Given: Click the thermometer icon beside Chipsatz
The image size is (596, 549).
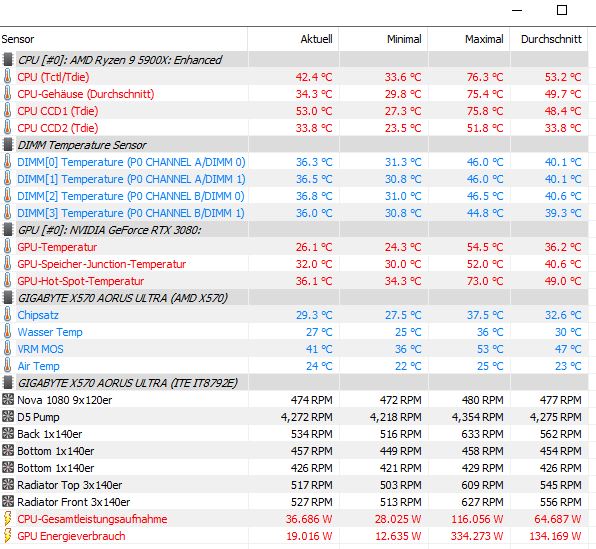Looking at the screenshot, I should pyautogui.click(x=7, y=315).
